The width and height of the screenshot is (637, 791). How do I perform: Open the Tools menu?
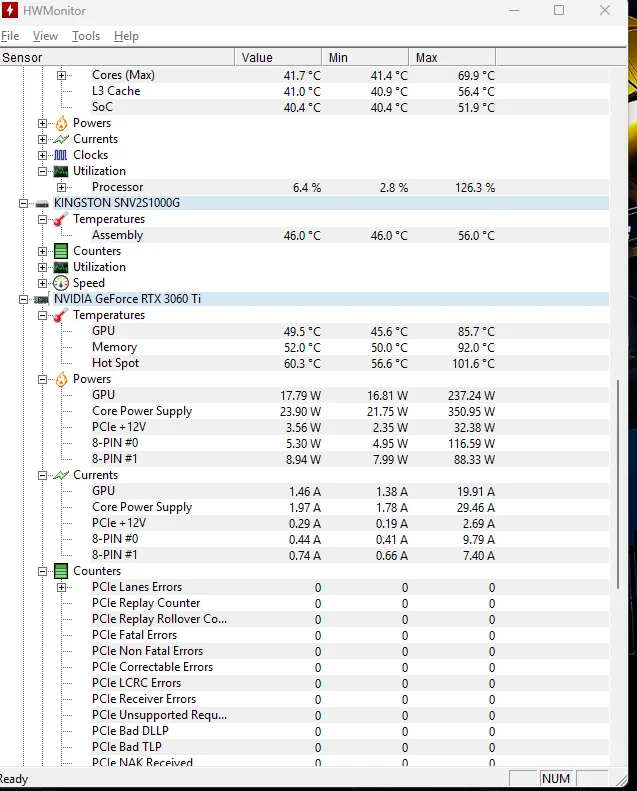click(86, 36)
